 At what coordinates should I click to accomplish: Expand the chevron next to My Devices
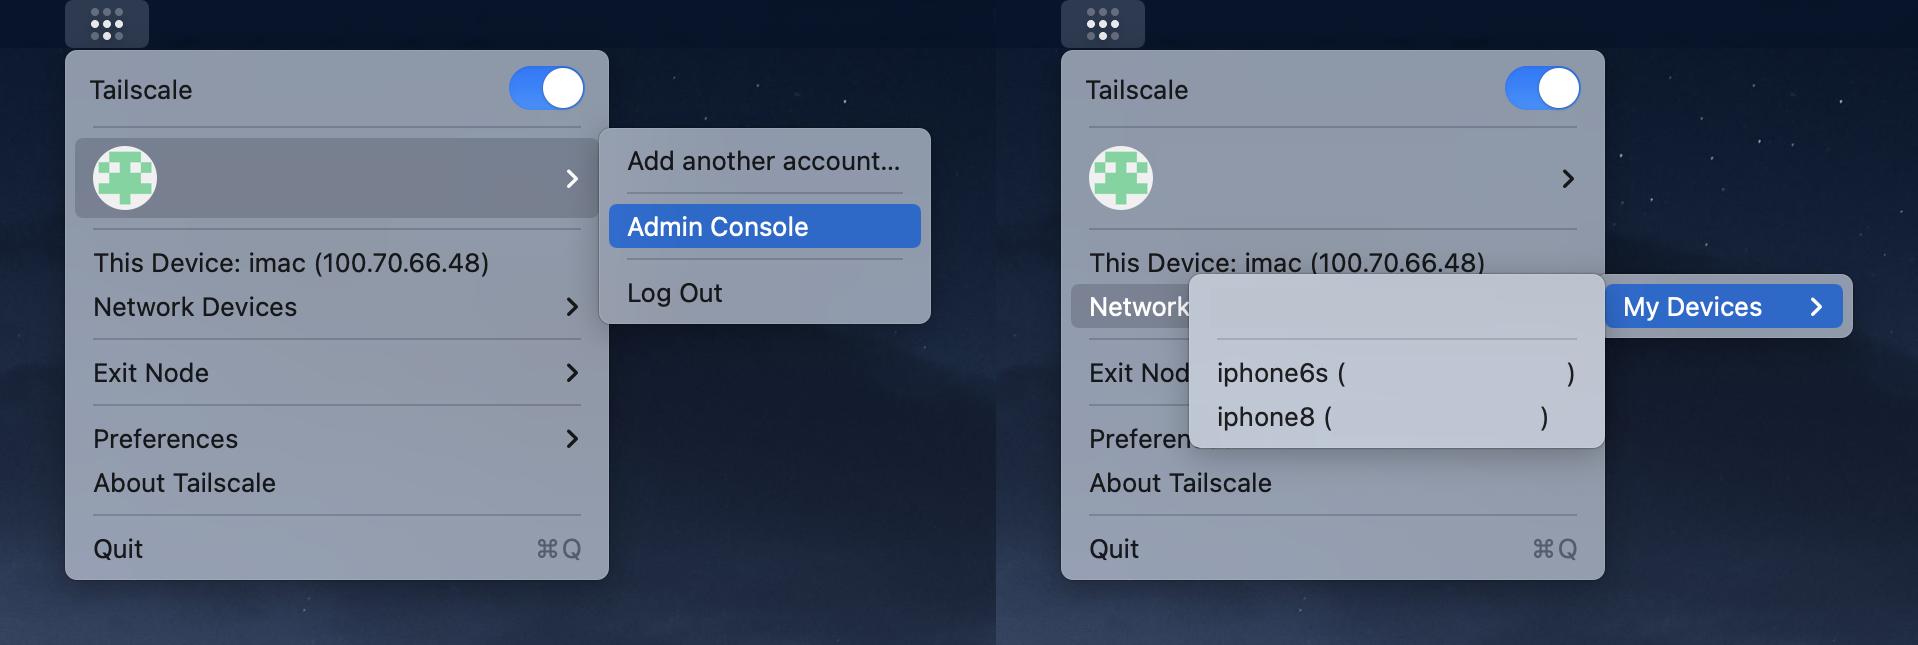click(x=1816, y=307)
